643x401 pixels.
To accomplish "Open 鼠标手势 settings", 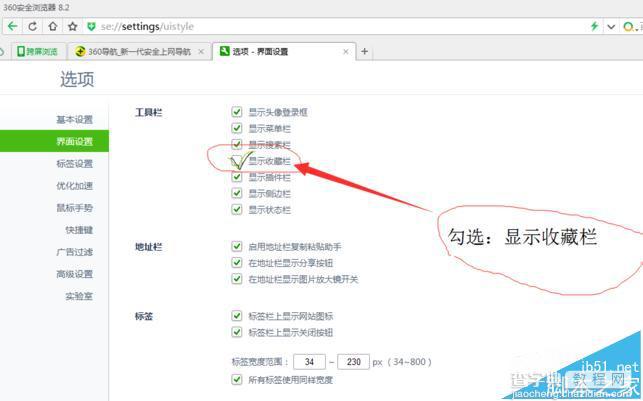I will tap(75, 208).
